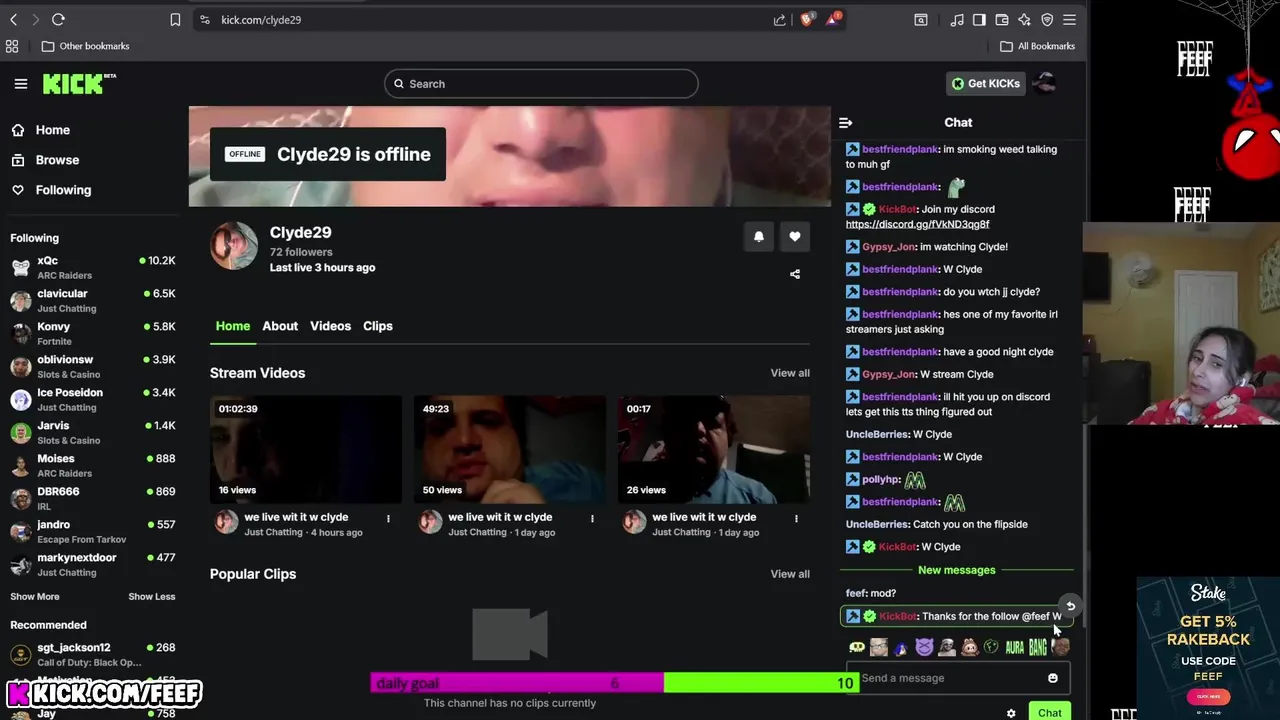Viewport: 1280px width, 720px height.
Task: Click the Kick search field
Action: 541,84
